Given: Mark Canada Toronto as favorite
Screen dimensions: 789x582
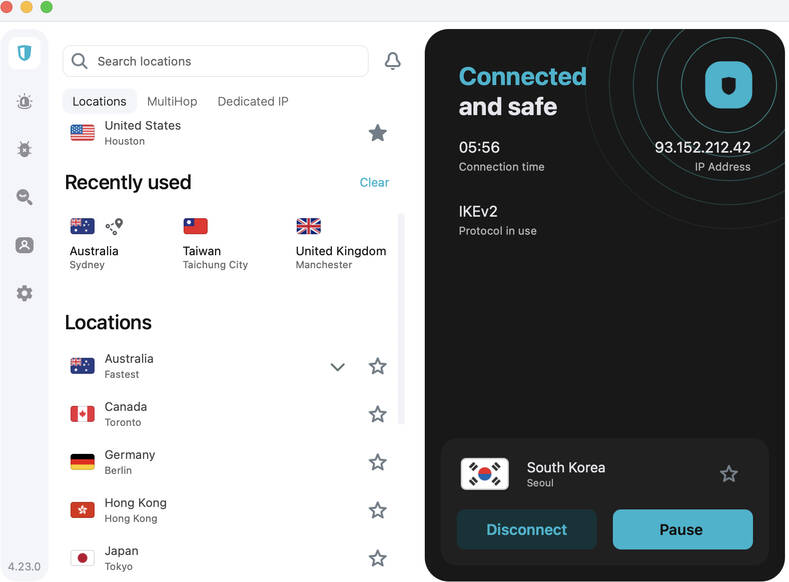Looking at the screenshot, I should click(377, 414).
